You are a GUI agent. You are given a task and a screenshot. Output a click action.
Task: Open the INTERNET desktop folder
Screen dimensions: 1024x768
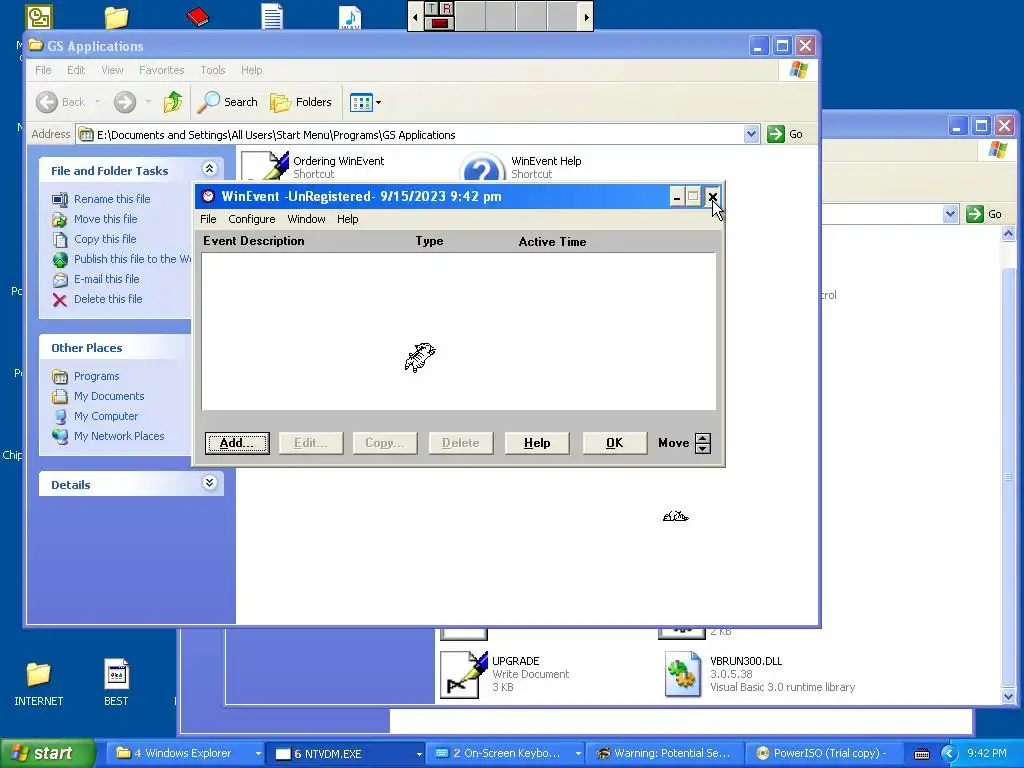coord(38,683)
